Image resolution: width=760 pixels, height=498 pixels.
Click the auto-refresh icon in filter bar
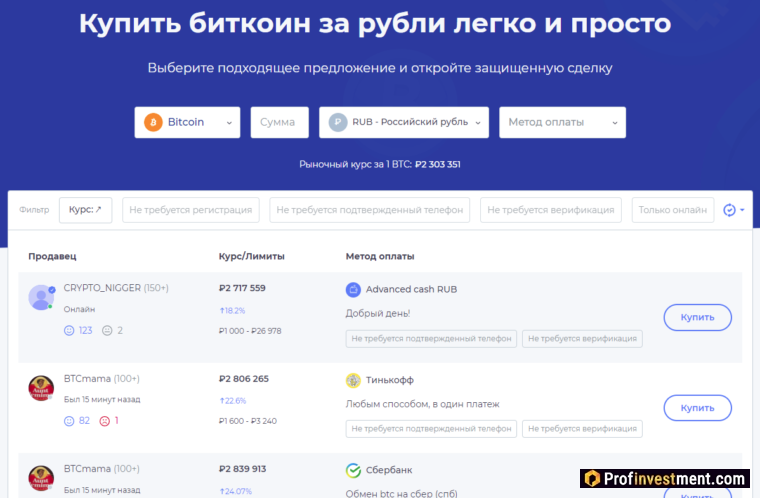pyautogui.click(x=729, y=210)
